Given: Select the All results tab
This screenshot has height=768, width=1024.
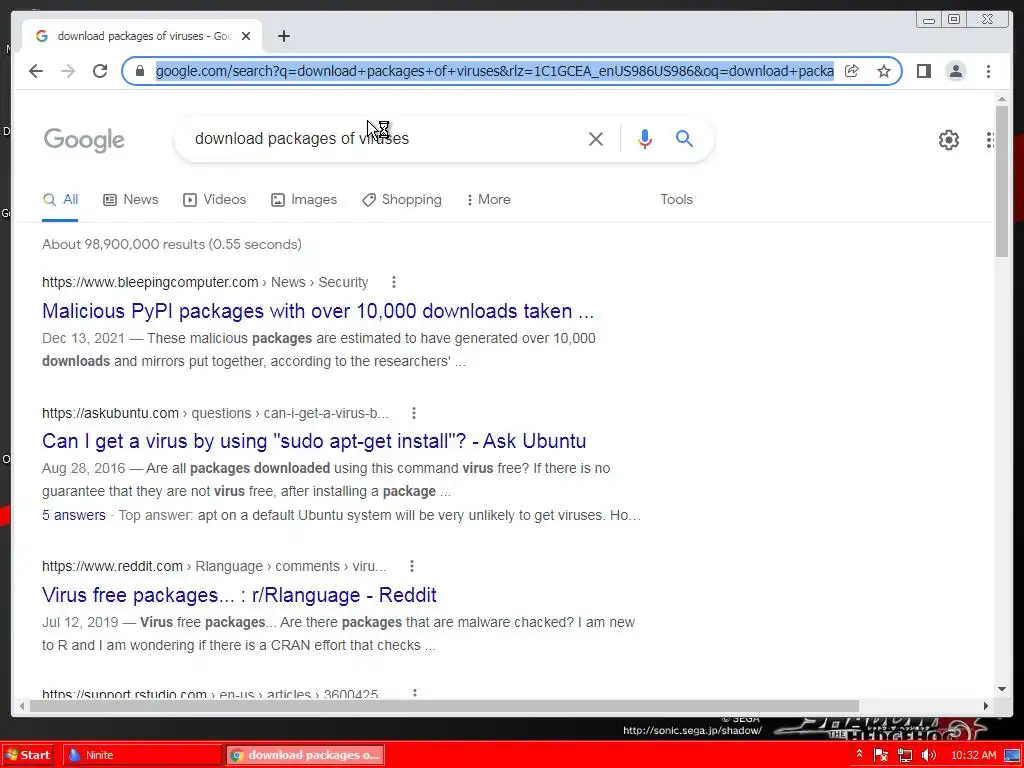Looking at the screenshot, I should (60, 200).
